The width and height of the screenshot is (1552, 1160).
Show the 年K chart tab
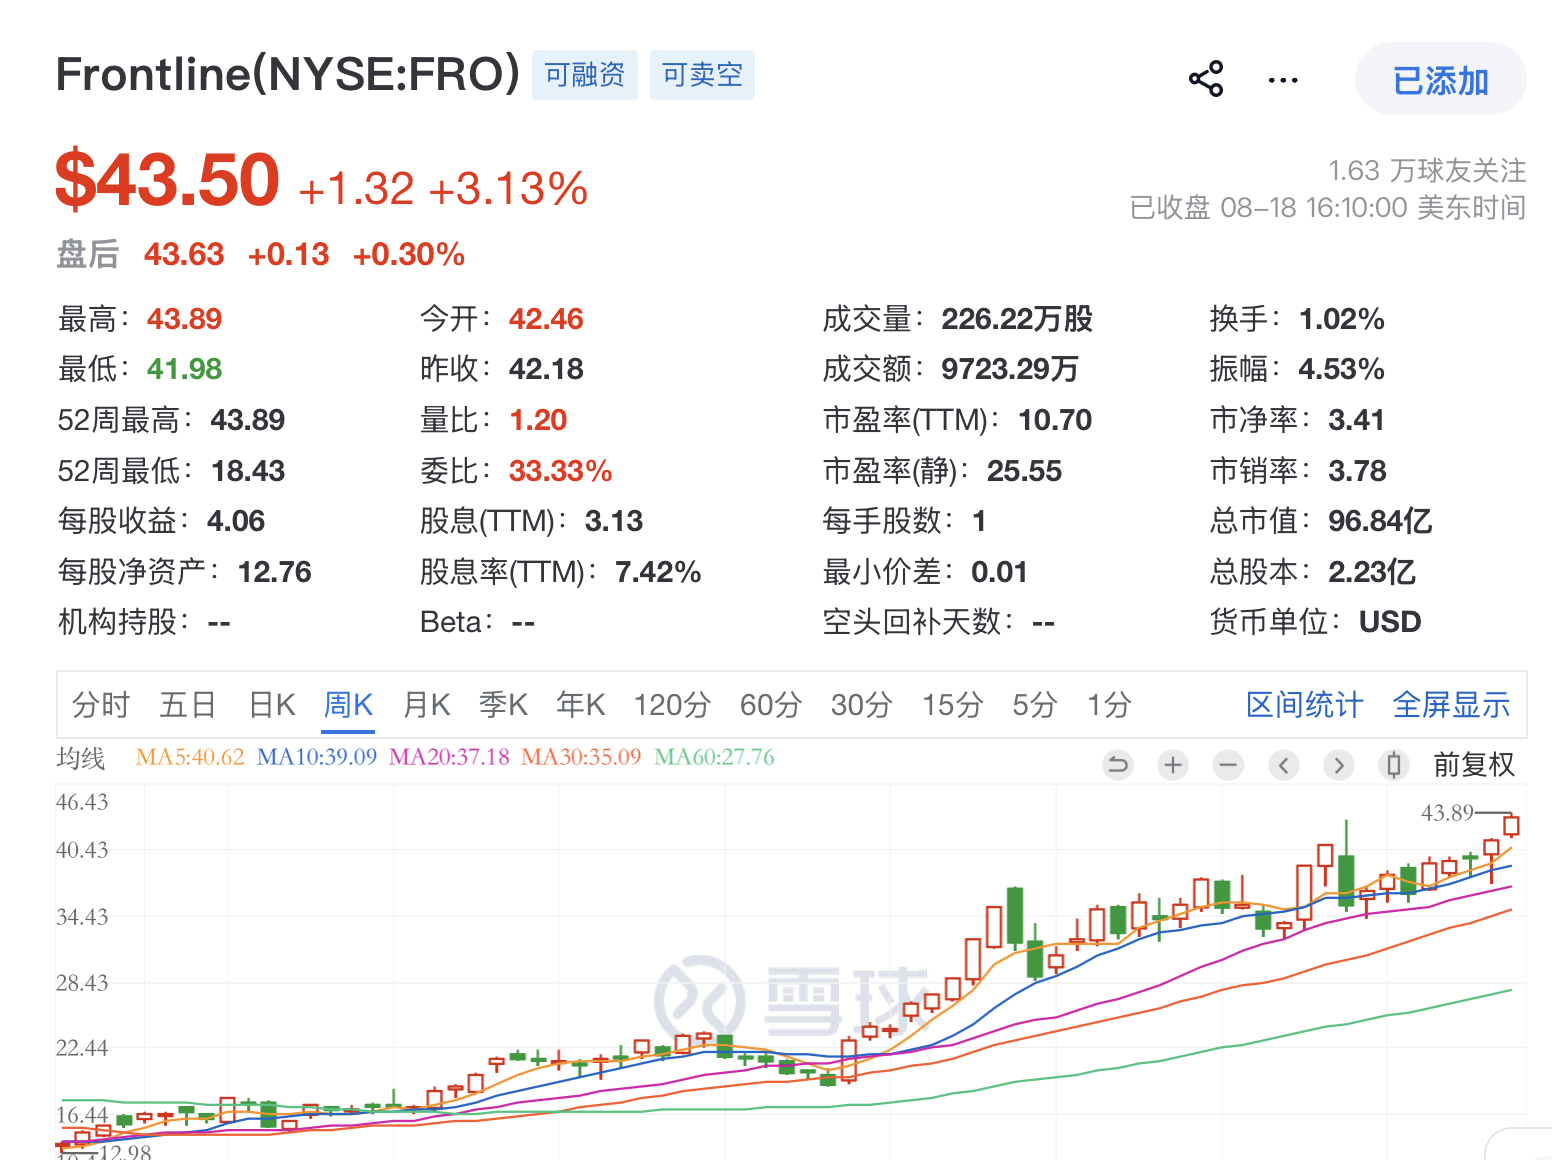581,705
